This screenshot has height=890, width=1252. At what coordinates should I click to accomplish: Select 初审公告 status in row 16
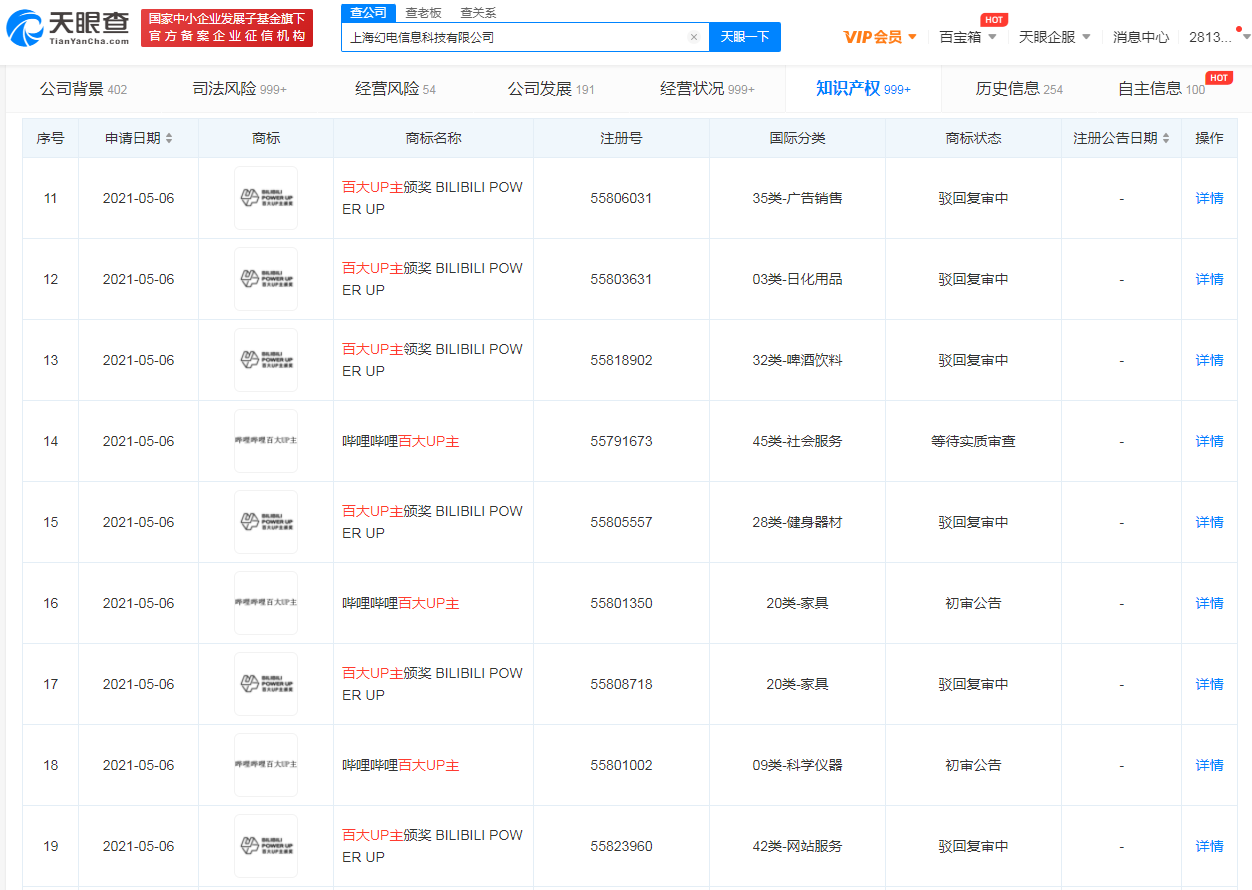(973, 603)
